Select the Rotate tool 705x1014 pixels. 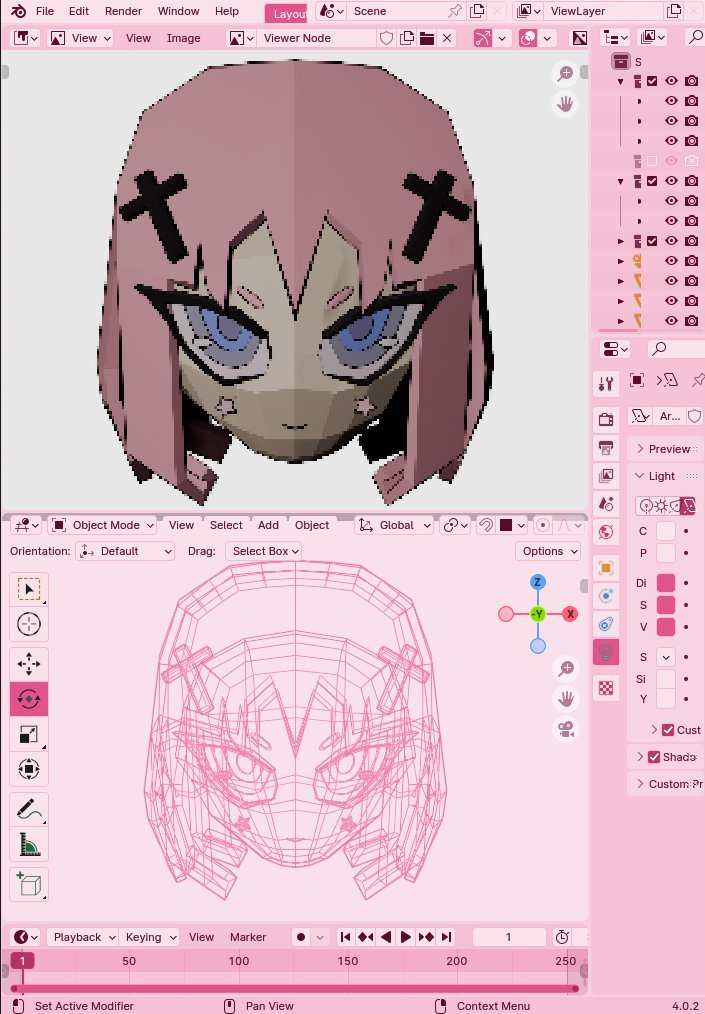click(28, 699)
